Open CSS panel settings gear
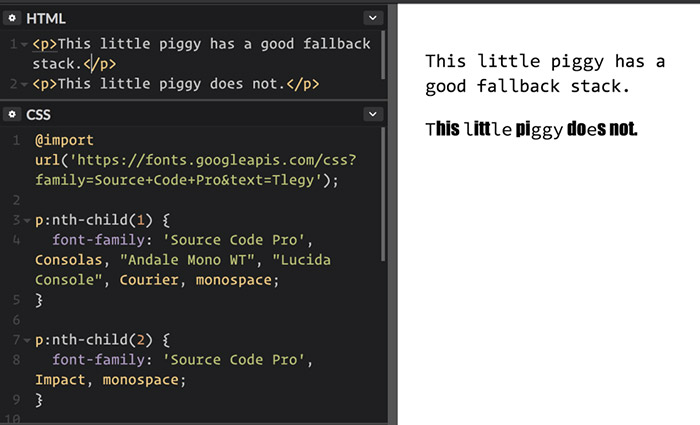Viewport: 700px width, 425px height. pos(13,115)
